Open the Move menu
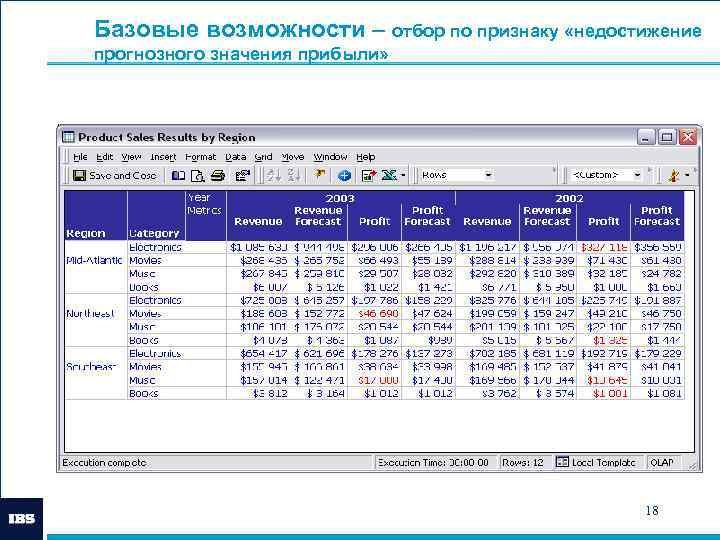 click(292, 157)
